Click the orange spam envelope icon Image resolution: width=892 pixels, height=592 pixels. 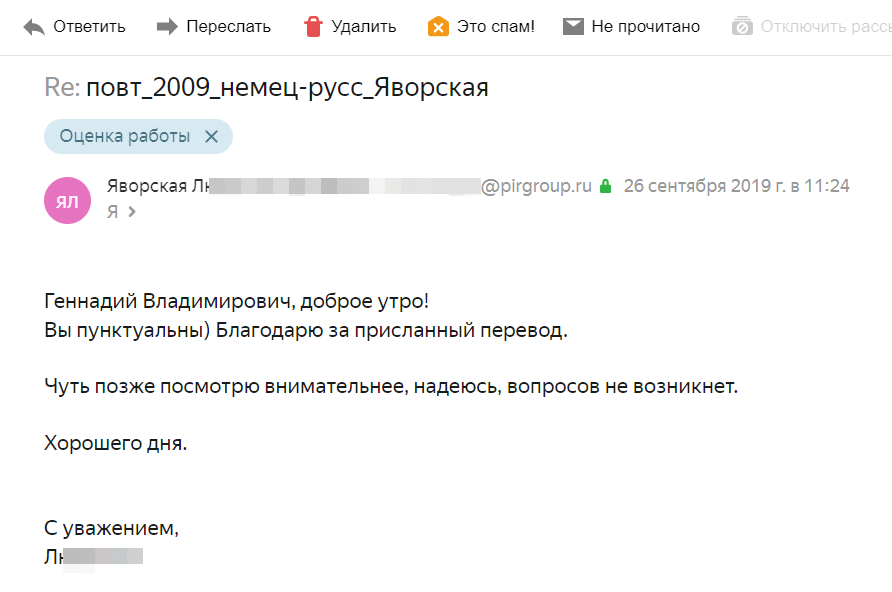[x=438, y=27]
